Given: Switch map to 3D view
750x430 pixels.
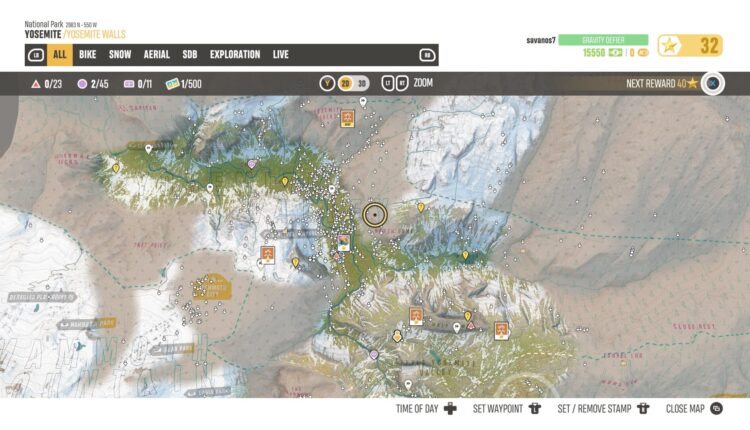Looking at the screenshot, I should coord(362,83).
